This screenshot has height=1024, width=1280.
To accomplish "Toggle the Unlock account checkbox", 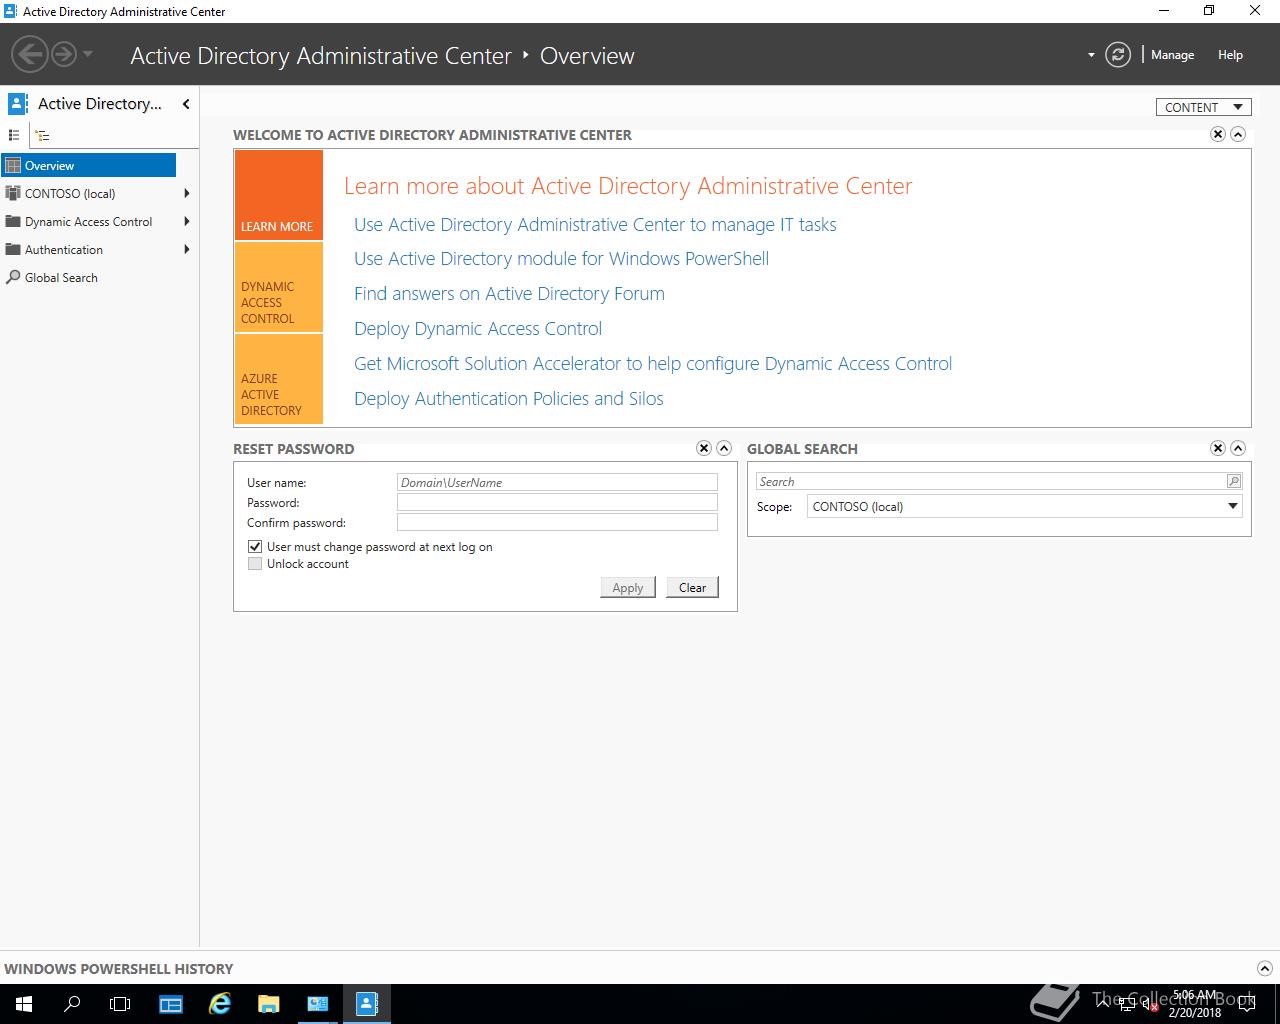I will (x=255, y=564).
